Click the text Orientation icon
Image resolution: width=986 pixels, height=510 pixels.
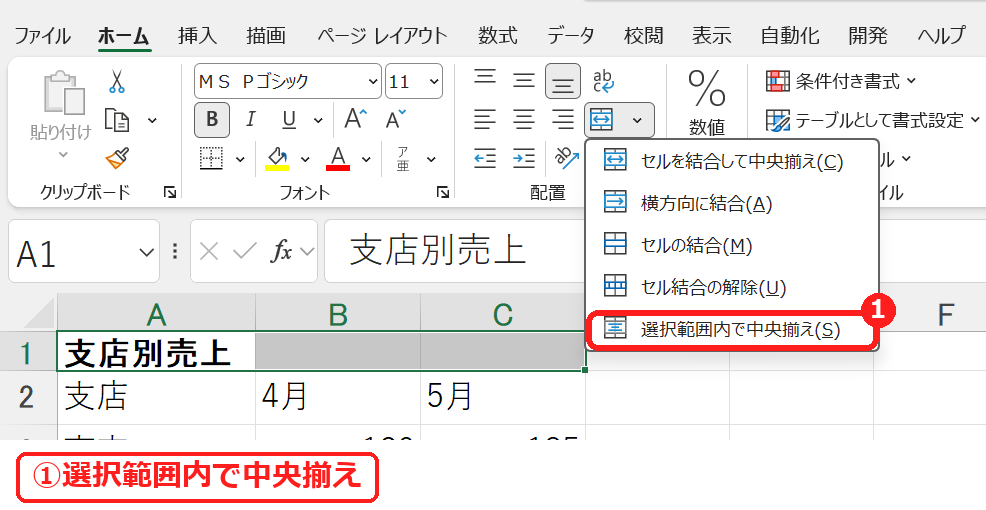(x=567, y=158)
